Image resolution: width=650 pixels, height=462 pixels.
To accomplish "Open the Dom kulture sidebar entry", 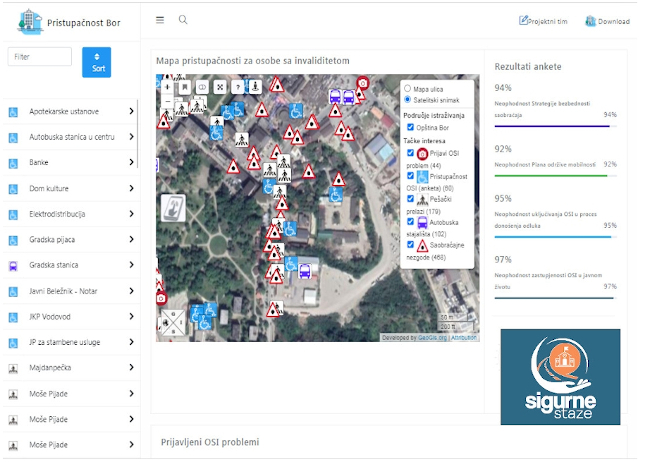I will tap(70, 189).
